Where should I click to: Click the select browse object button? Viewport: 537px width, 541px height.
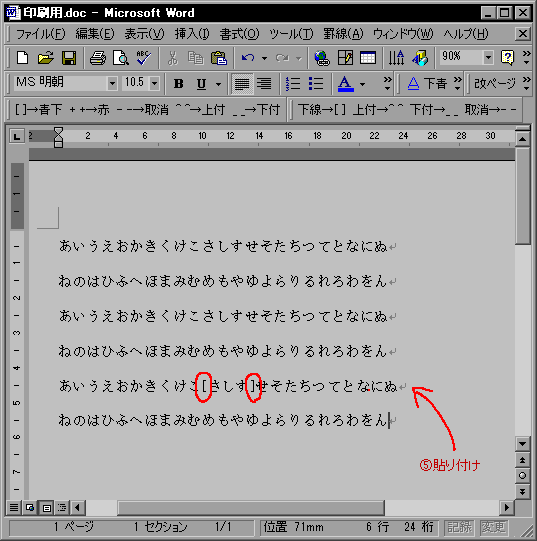click(523, 476)
